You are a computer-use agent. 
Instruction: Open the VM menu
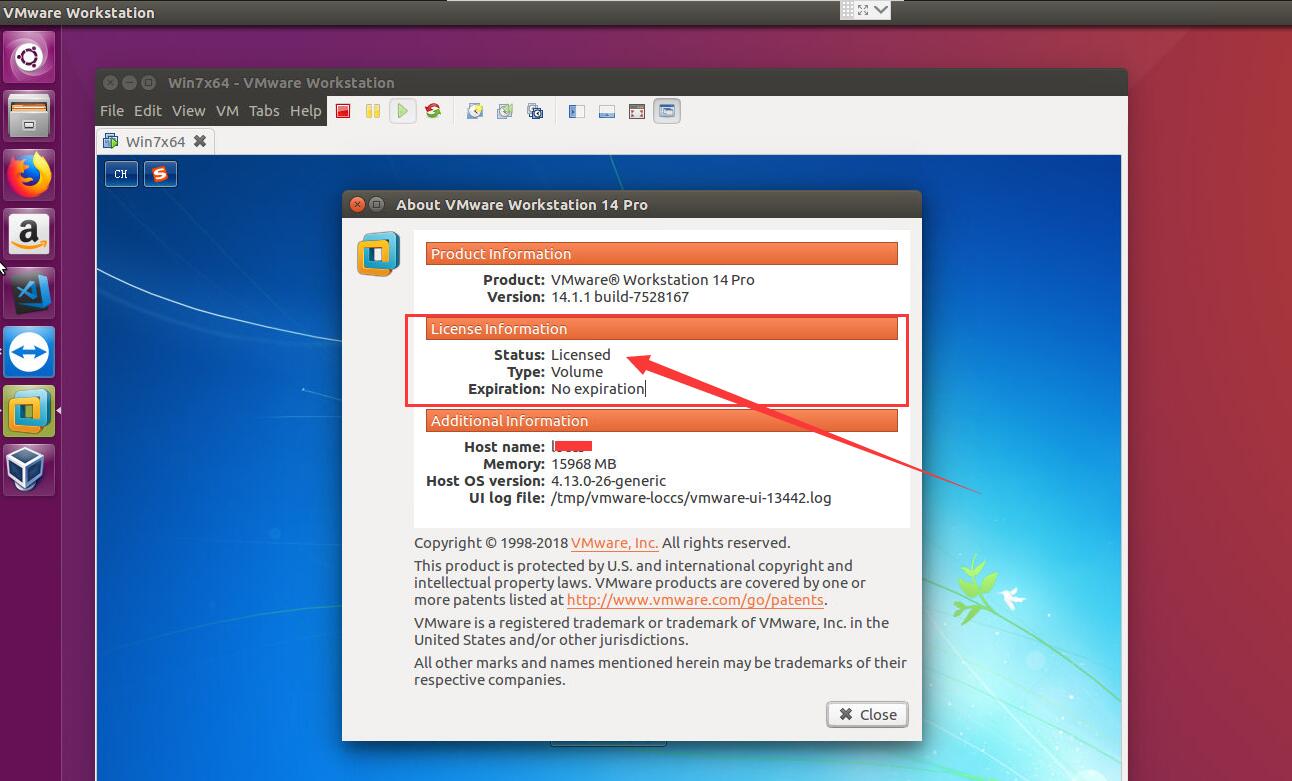[227, 111]
